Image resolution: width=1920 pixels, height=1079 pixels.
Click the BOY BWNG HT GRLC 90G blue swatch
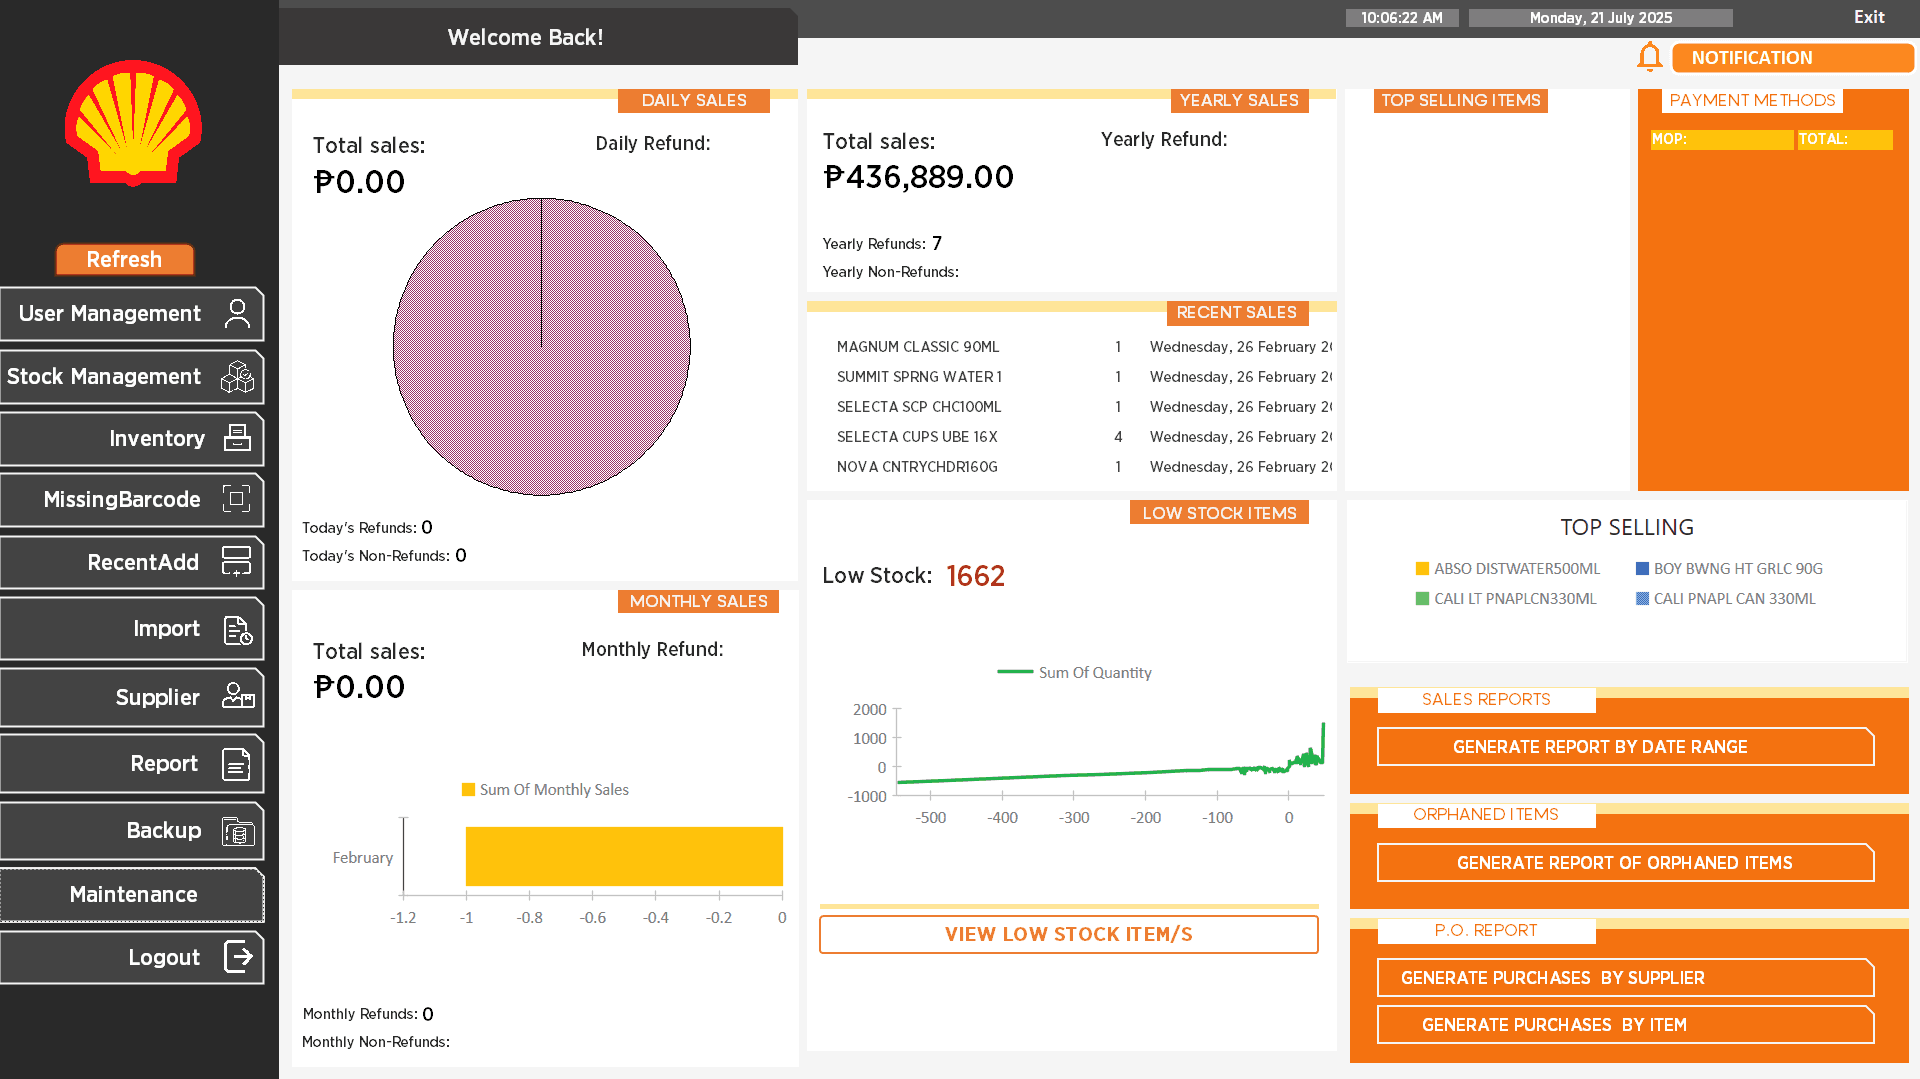click(x=1642, y=569)
